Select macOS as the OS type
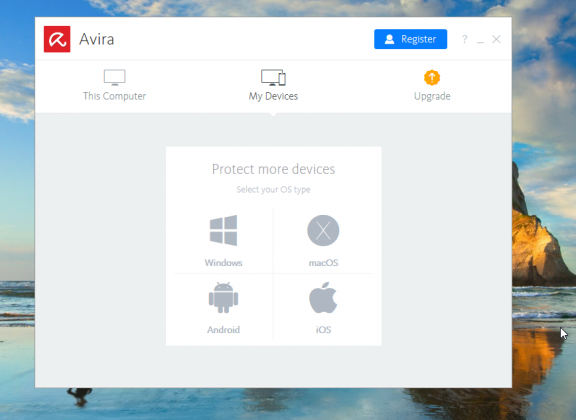 pyautogui.click(x=323, y=241)
